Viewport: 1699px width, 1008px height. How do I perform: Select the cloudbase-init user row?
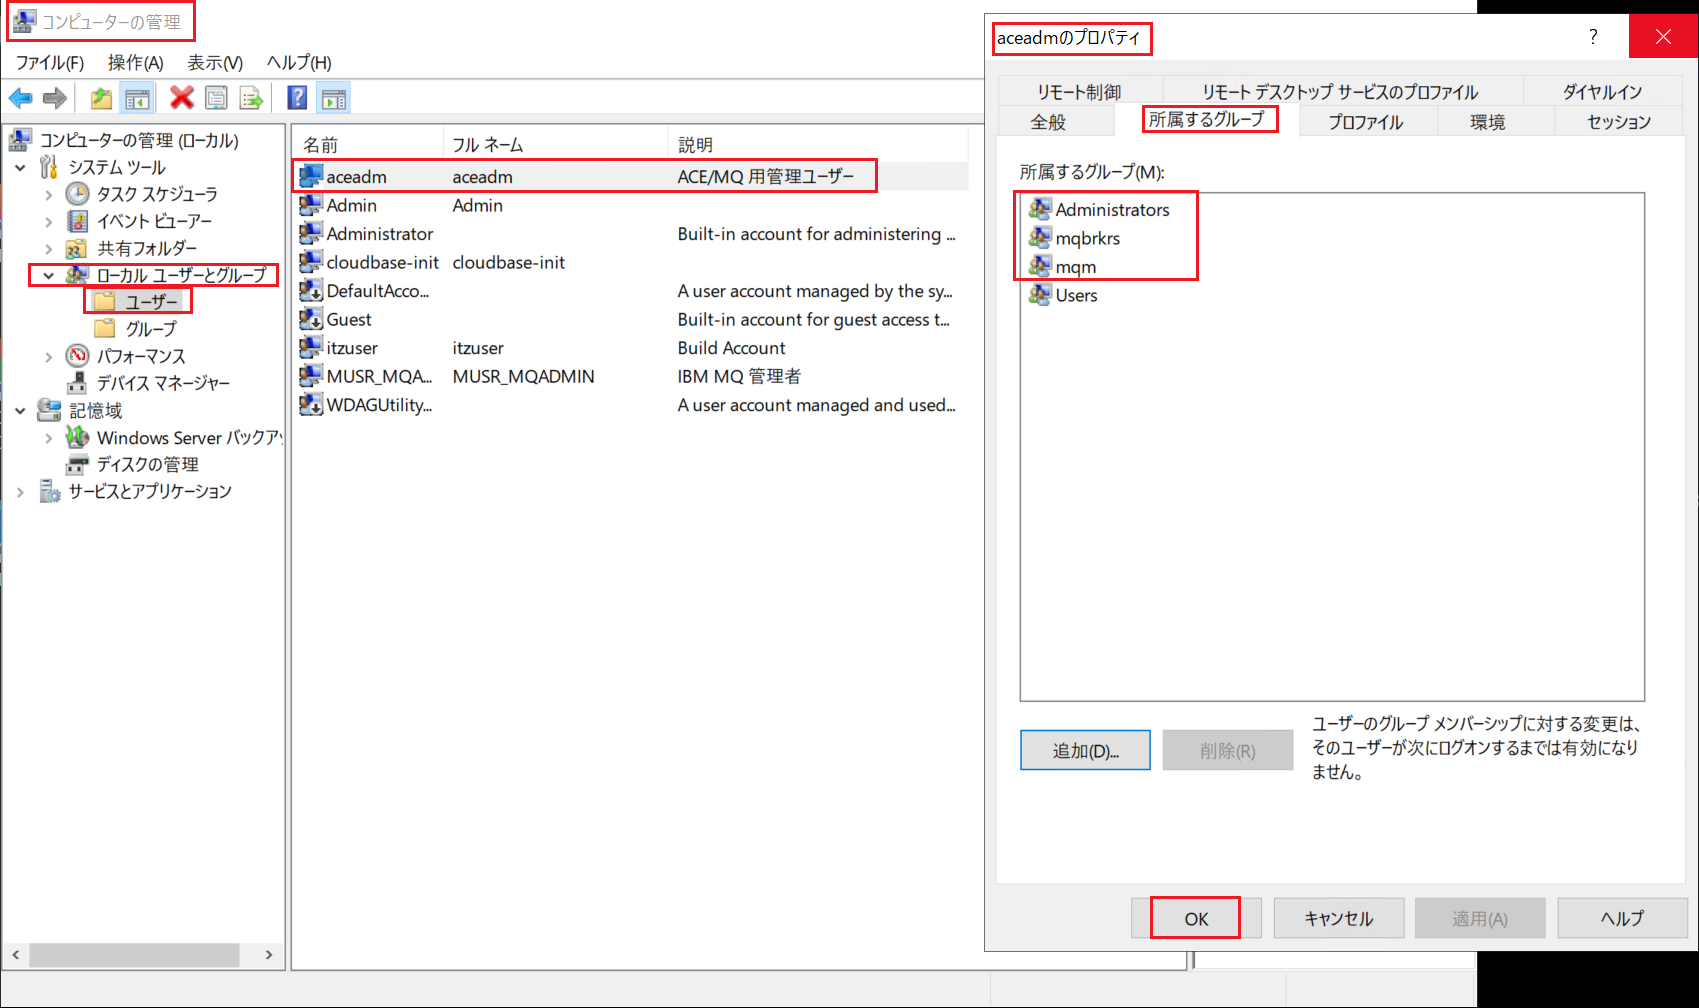(631, 262)
